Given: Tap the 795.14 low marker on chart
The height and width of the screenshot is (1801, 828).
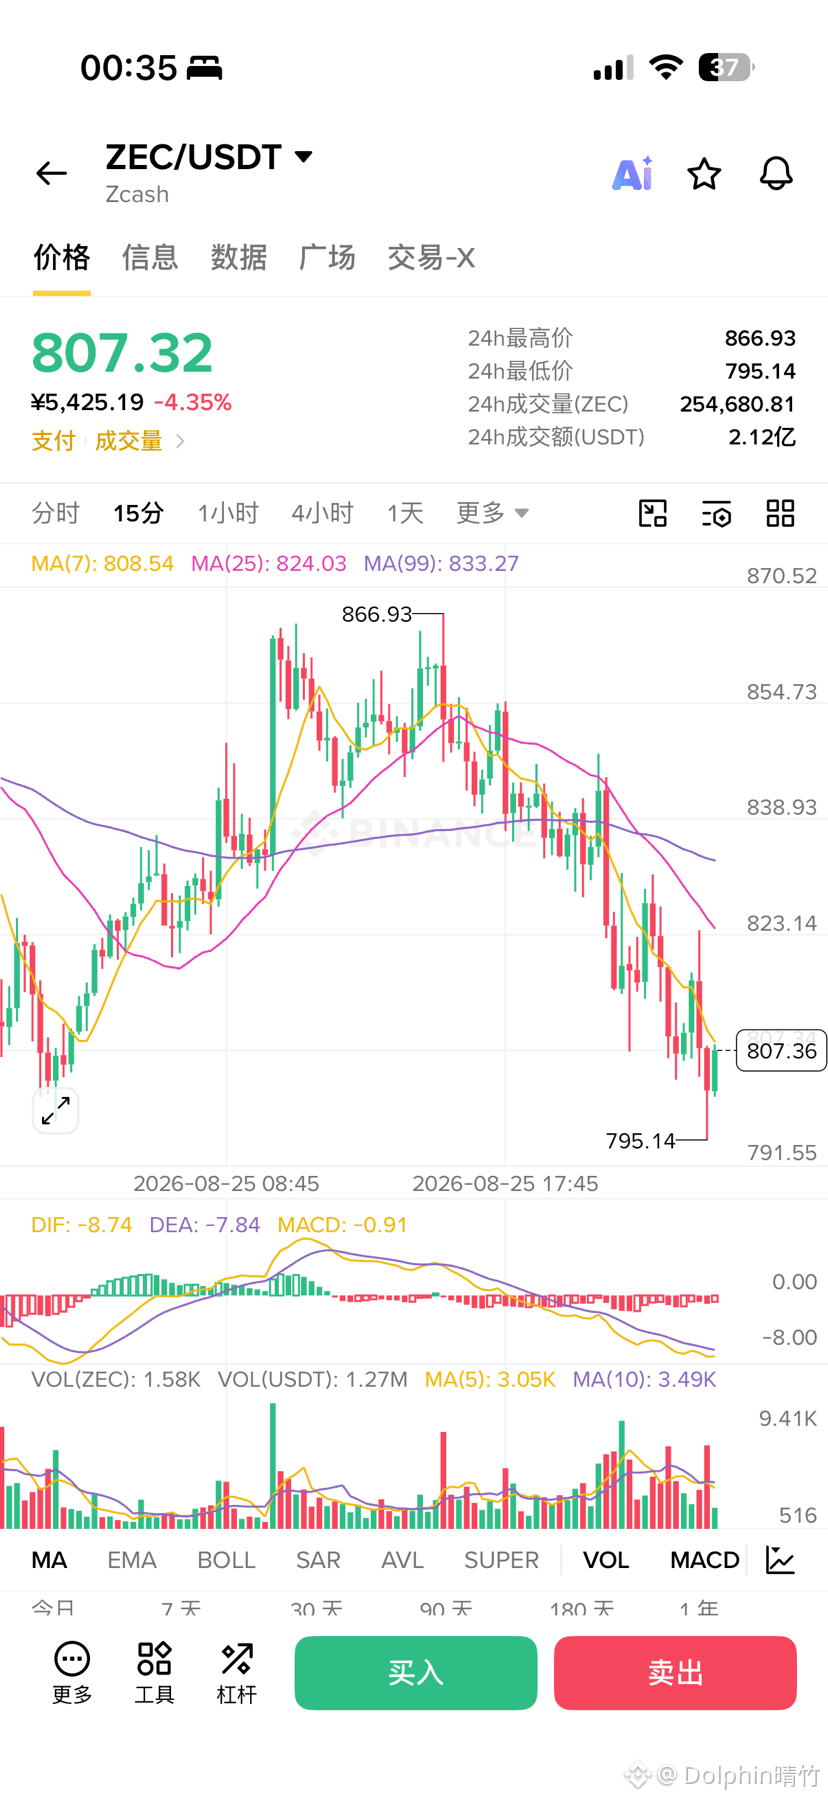Looking at the screenshot, I should [x=641, y=1140].
